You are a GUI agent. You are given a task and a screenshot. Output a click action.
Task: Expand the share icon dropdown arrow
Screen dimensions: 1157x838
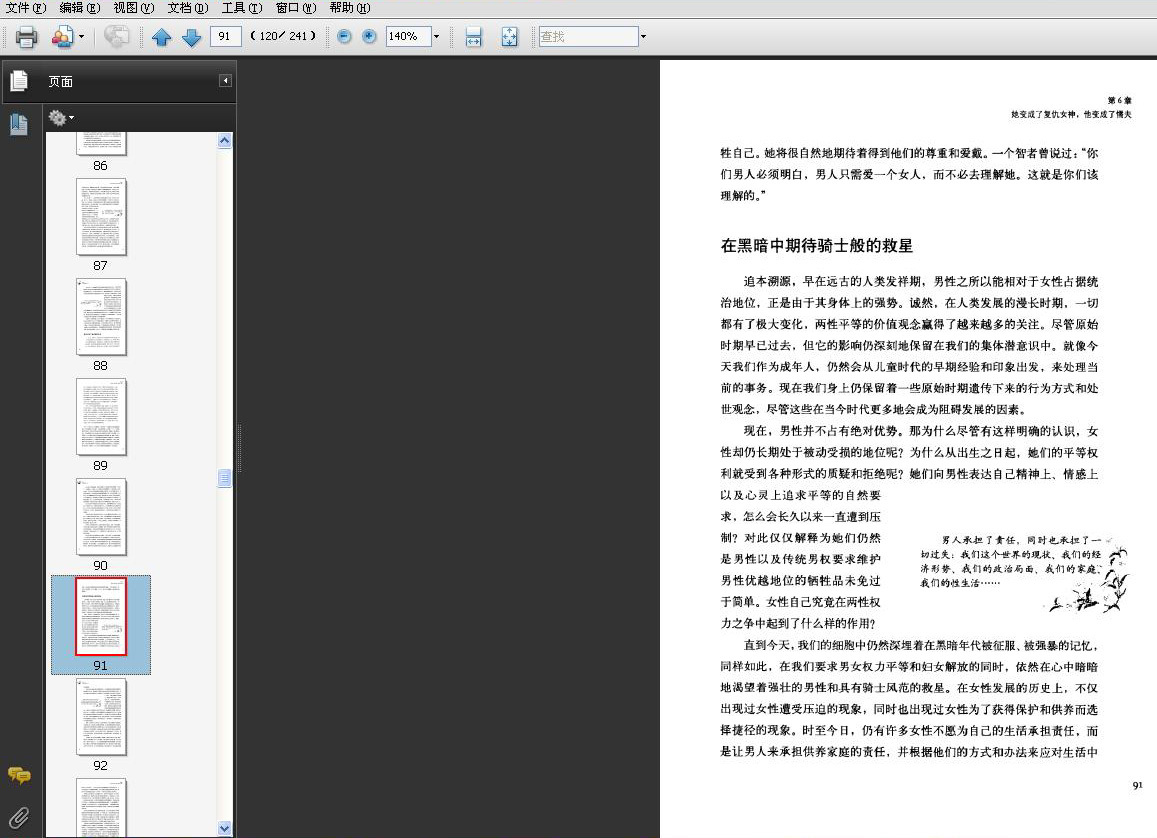click(x=81, y=36)
